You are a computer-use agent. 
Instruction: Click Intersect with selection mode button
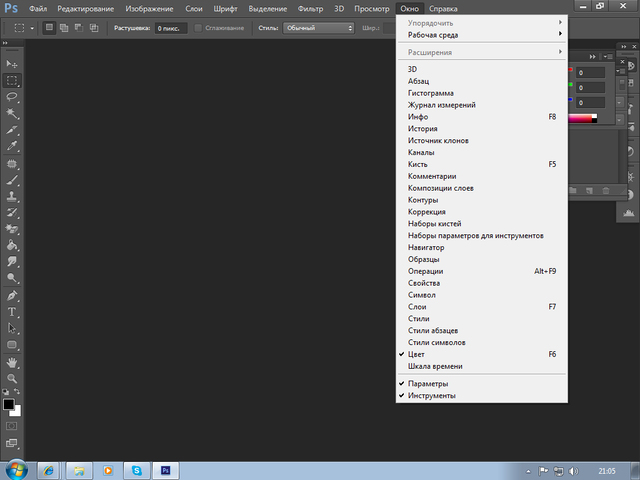point(94,28)
